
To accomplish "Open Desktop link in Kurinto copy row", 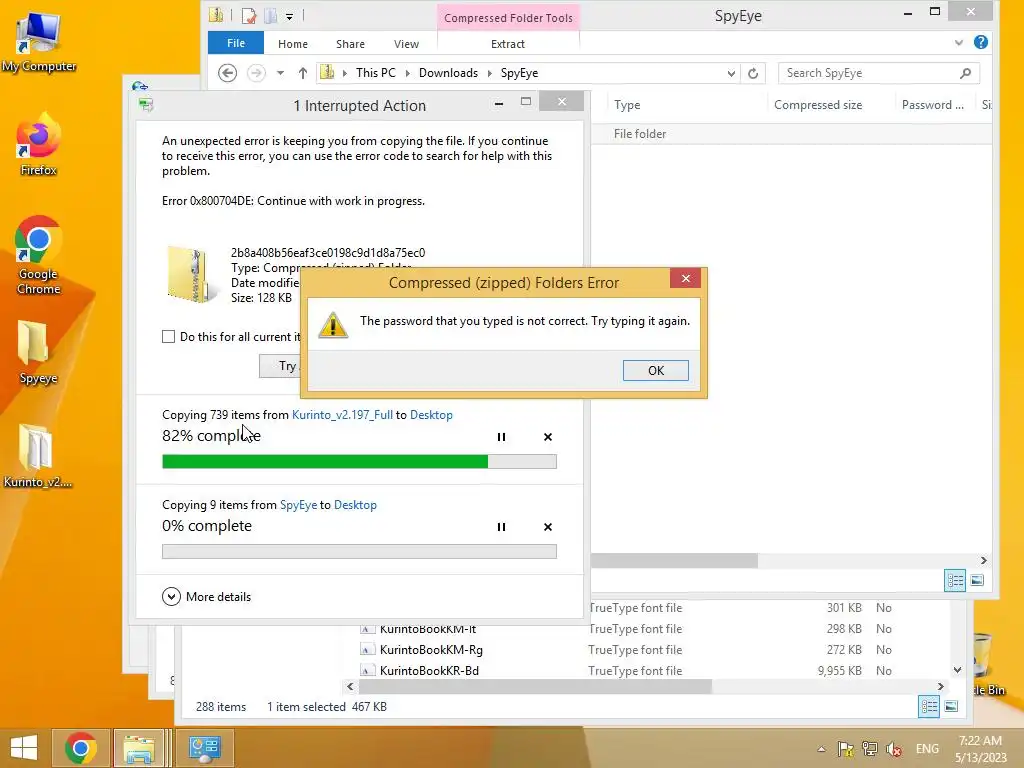I will pyautogui.click(x=431, y=415).
